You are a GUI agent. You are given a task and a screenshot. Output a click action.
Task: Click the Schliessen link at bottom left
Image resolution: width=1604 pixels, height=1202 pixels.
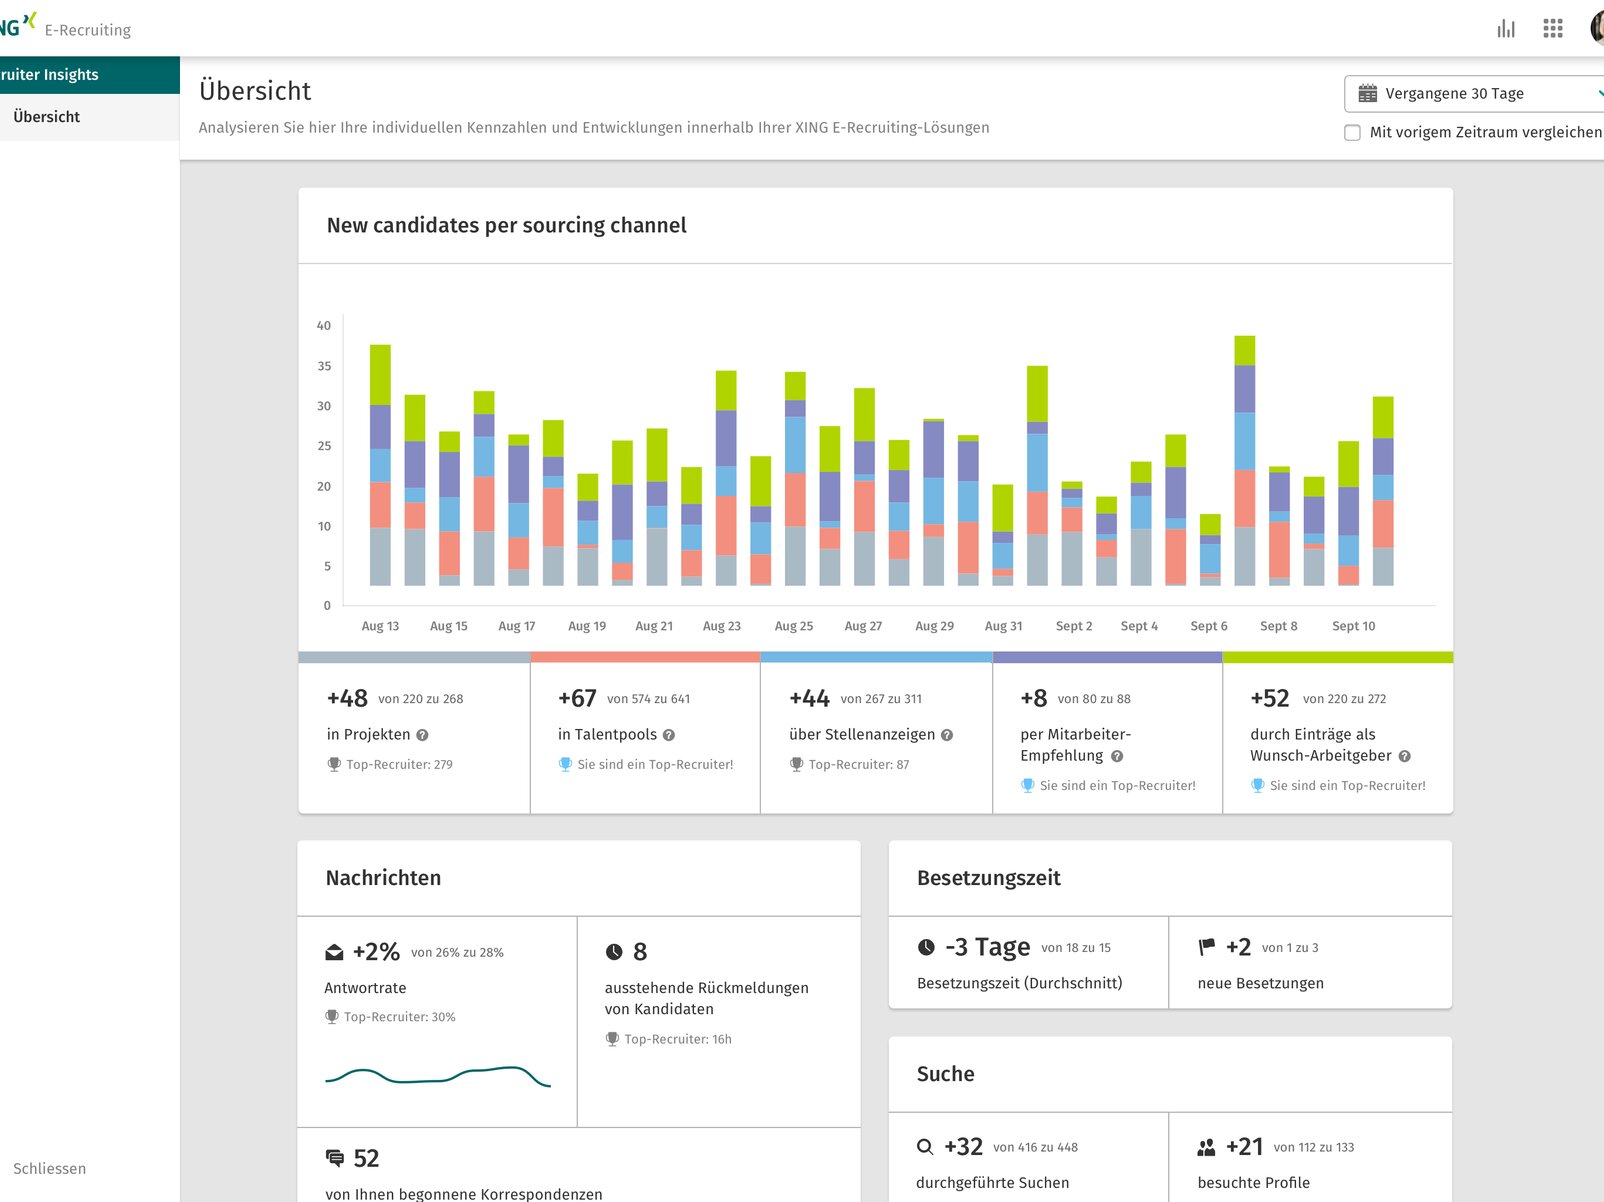[x=50, y=1168]
